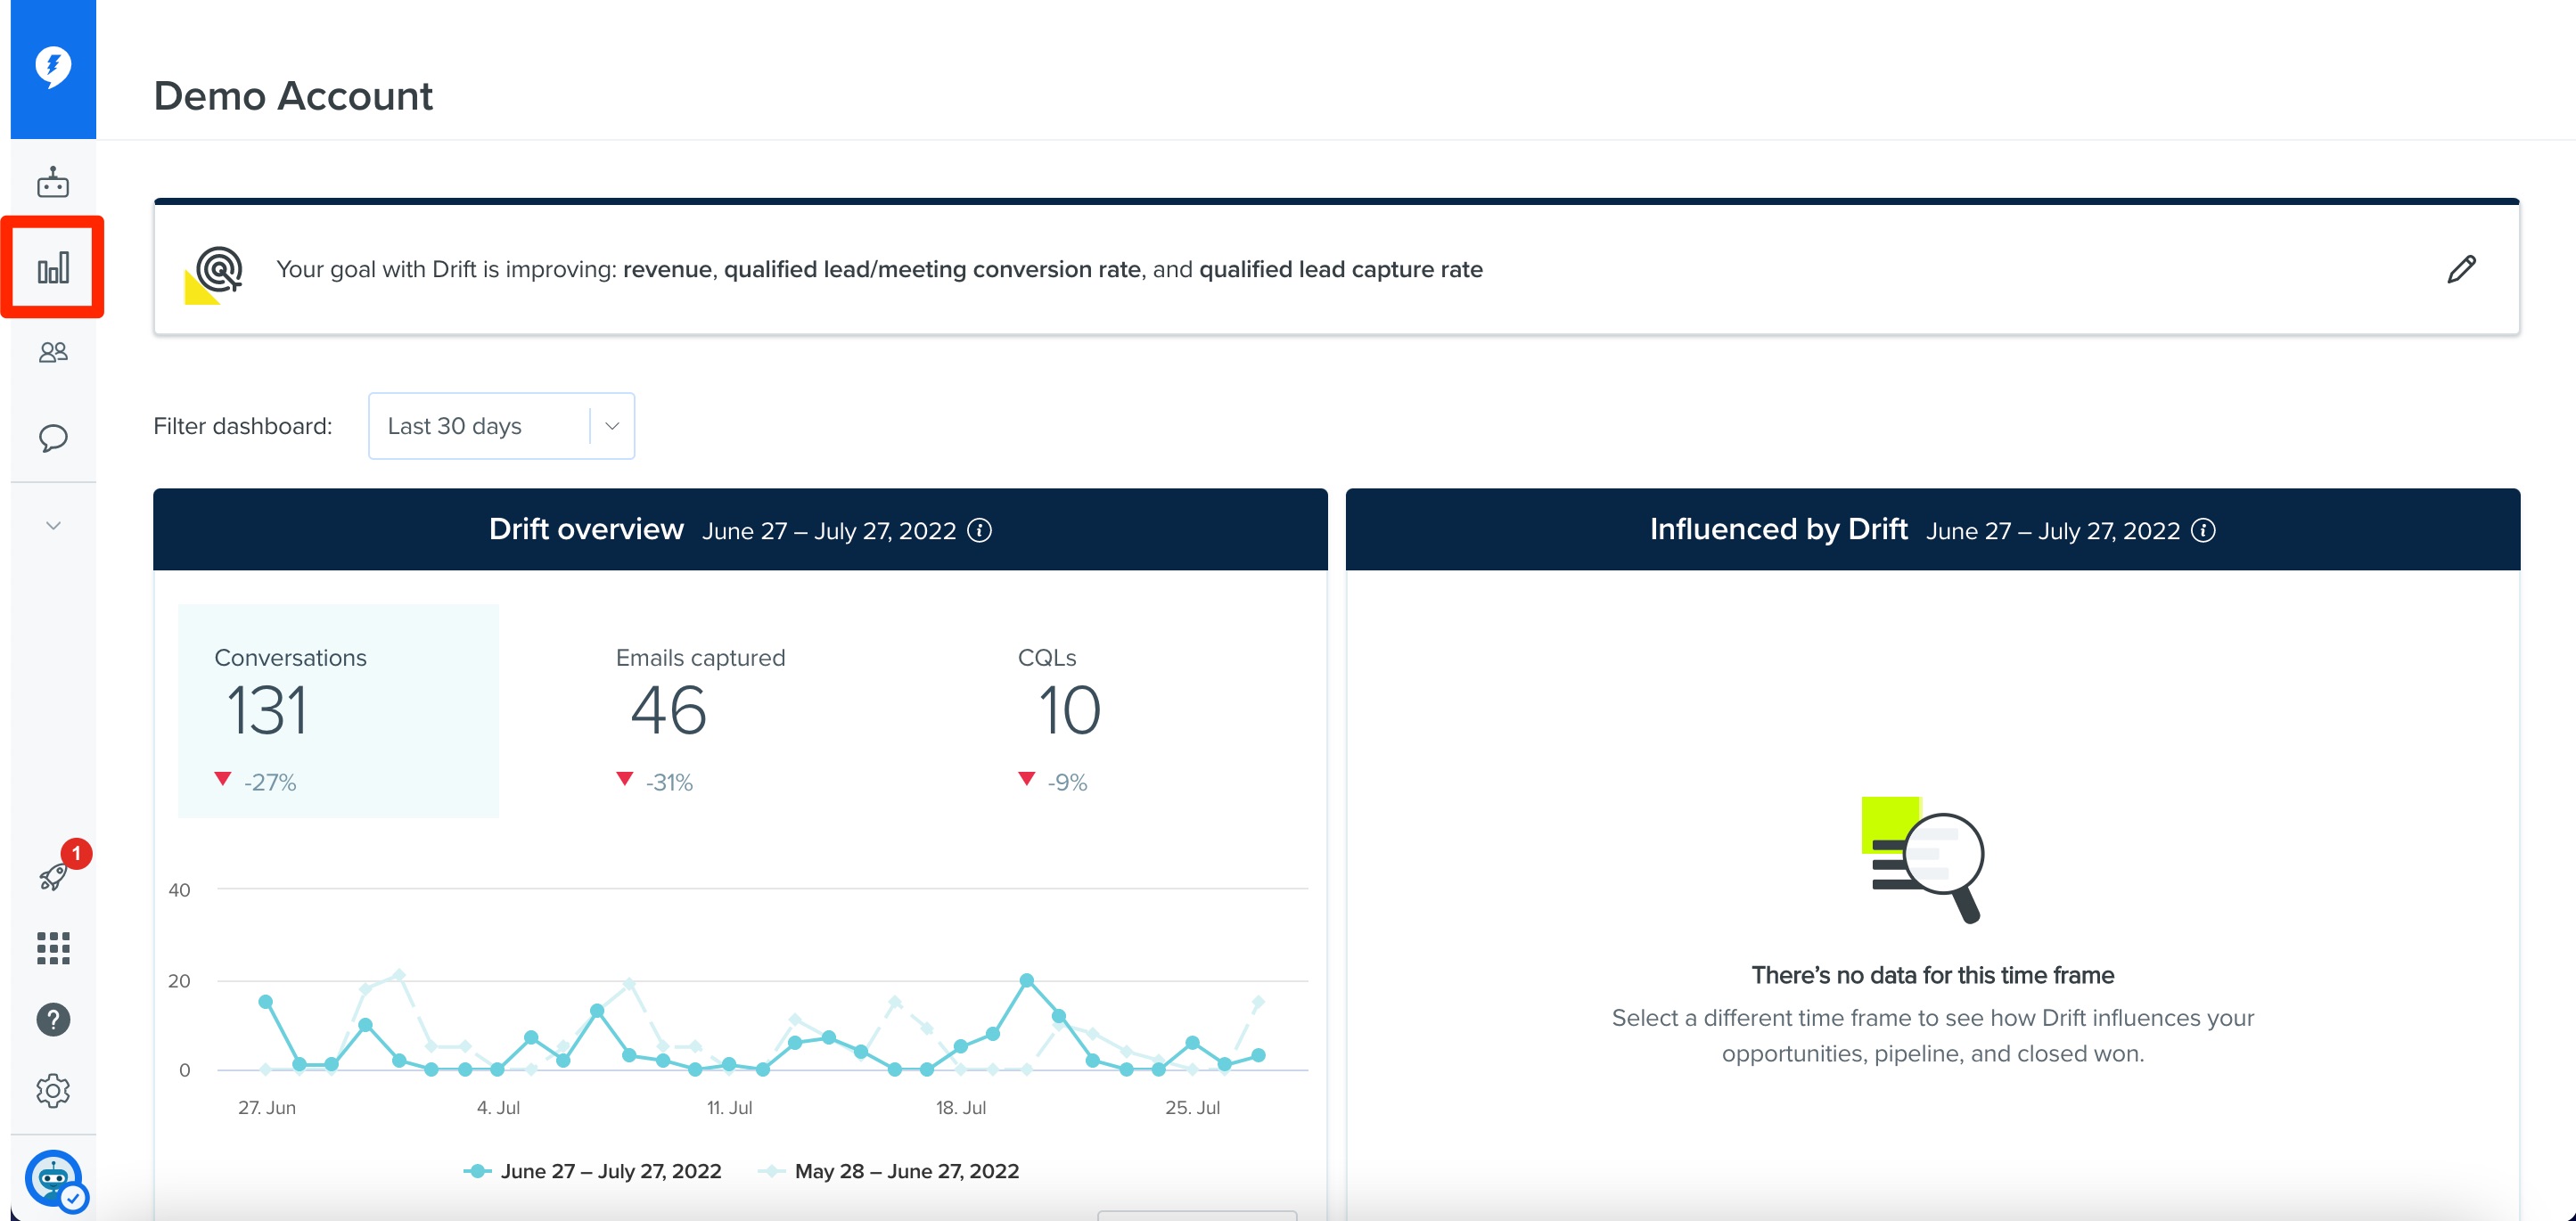Open the rocket icon with notification
This screenshot has height=1221, width=2576.
53,876
